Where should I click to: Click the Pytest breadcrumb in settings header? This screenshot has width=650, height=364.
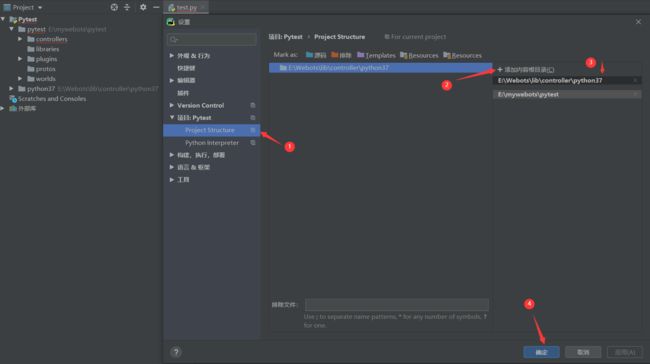tap(286, 37)
